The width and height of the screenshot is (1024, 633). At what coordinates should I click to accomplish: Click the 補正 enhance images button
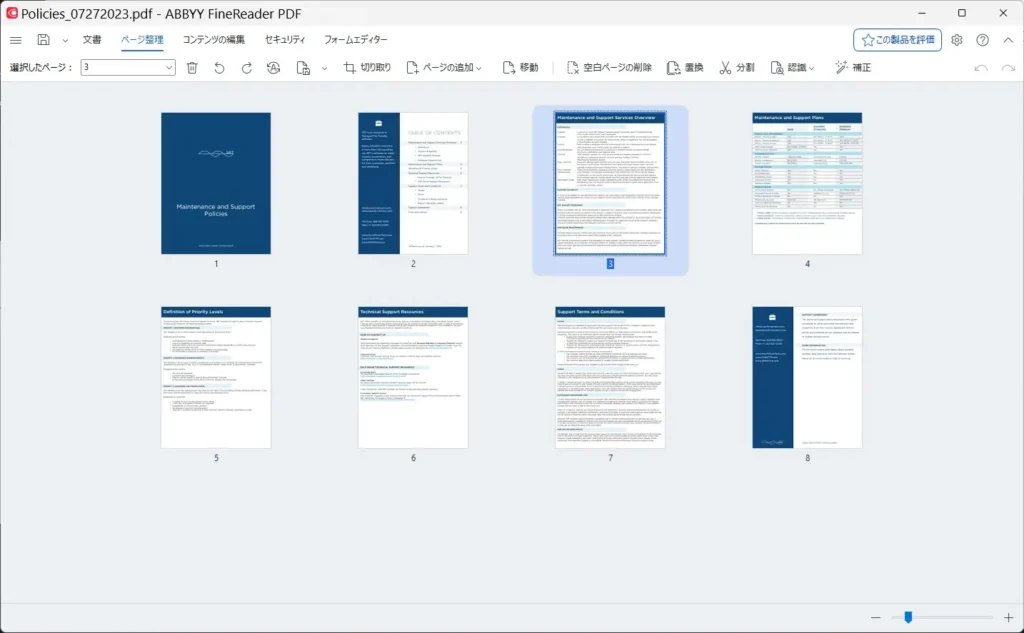853,67
